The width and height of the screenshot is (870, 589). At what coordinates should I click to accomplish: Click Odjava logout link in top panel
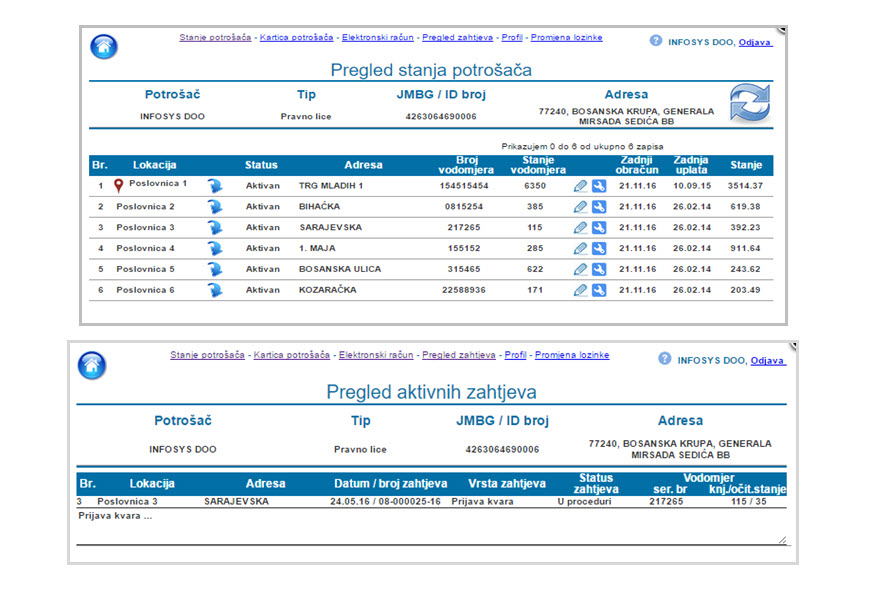[755, 42]
